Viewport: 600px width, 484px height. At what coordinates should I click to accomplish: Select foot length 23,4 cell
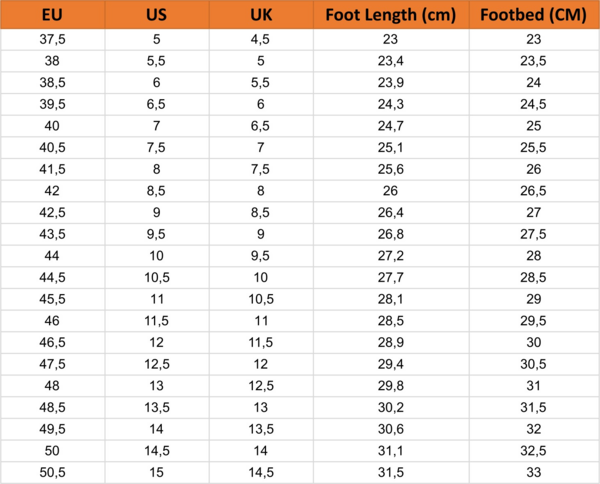click(x=390, y=60)
